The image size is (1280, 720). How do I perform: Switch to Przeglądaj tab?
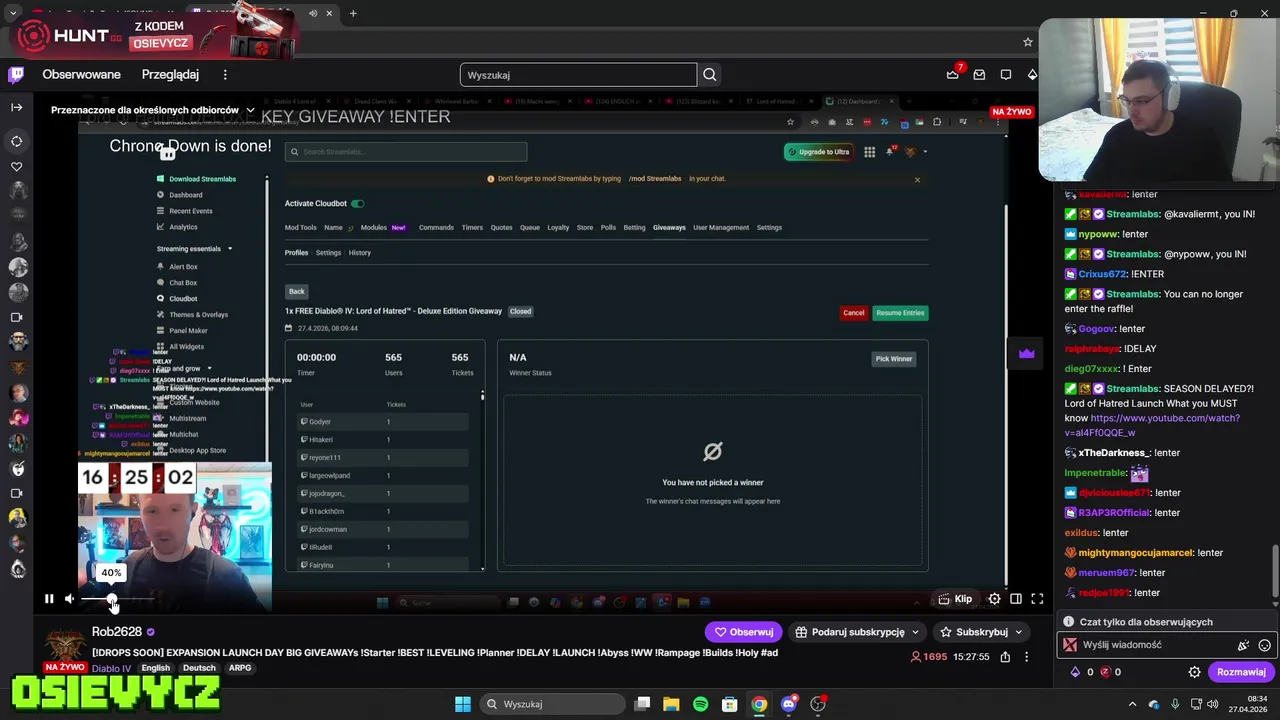(170, 75)
